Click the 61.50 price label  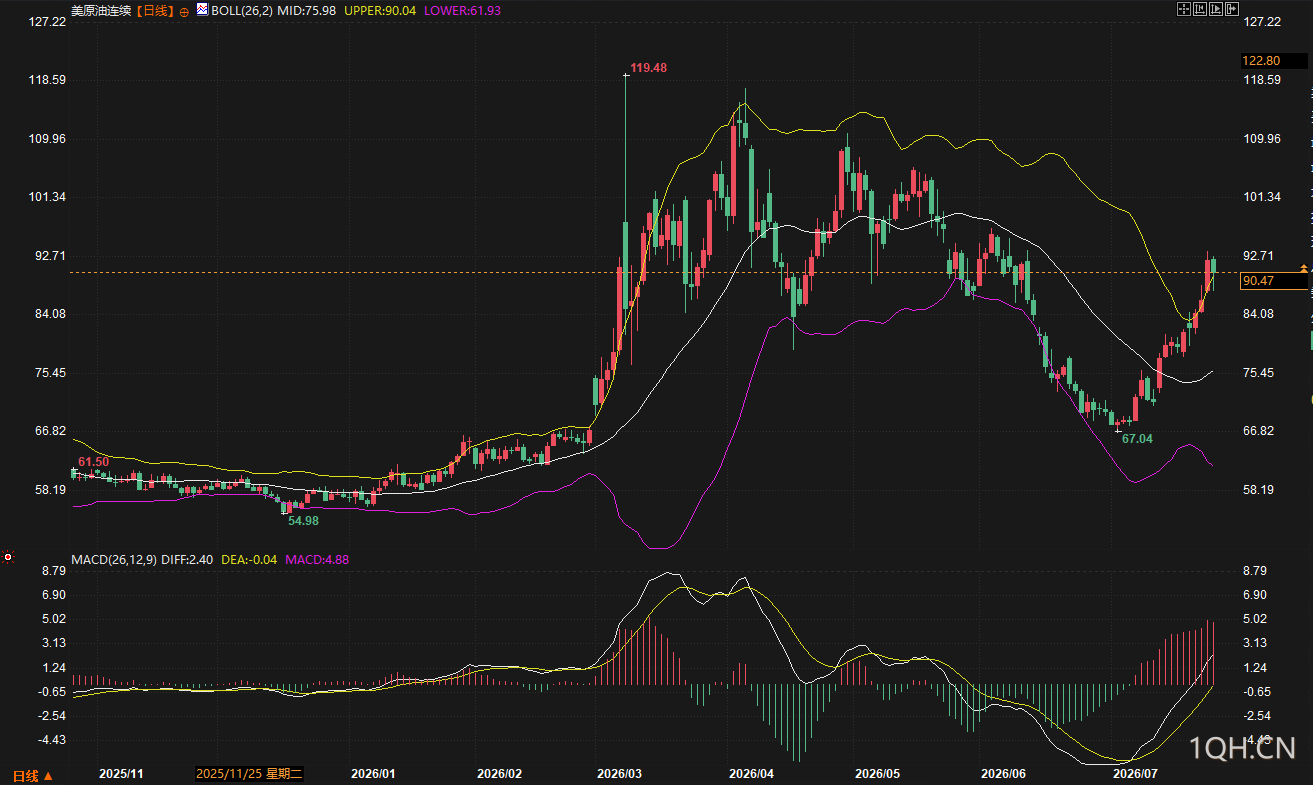(x=93, y=461)
